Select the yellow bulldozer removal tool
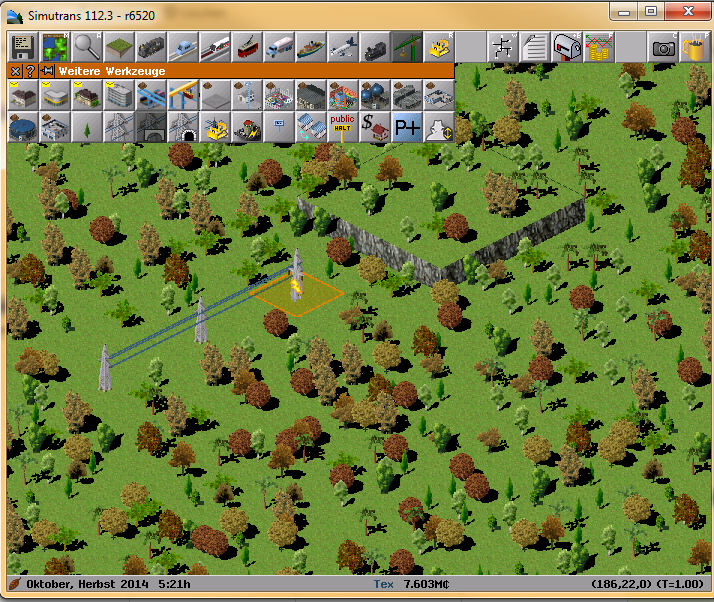Screen dimensions: 714x602 coord(439,47)
